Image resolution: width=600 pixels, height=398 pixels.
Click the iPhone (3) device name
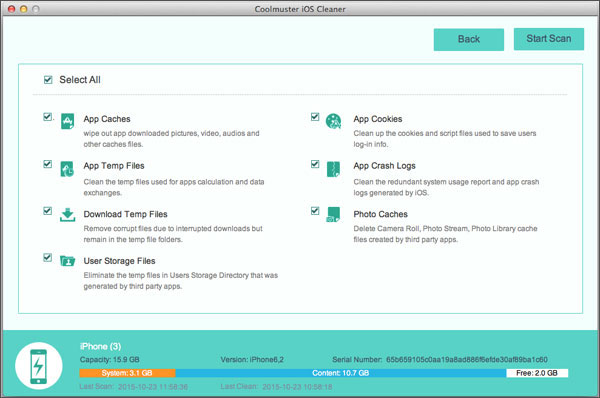101,347
